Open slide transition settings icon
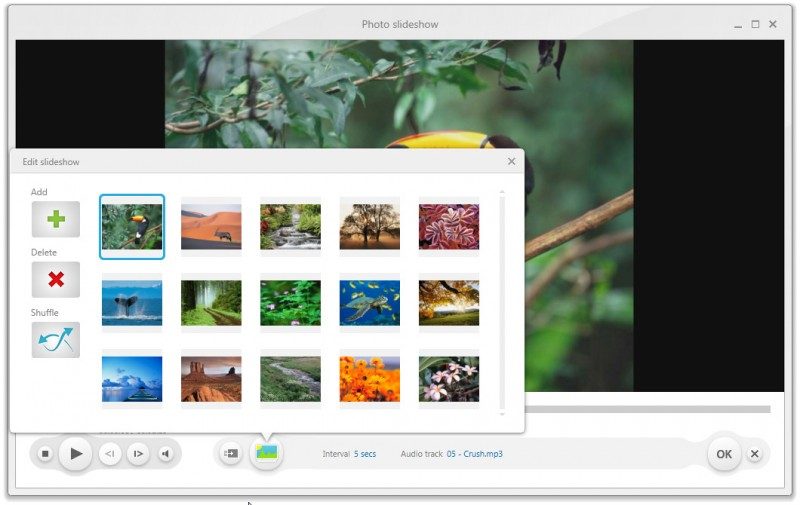 pyautogui.click(x=231, y=453)
